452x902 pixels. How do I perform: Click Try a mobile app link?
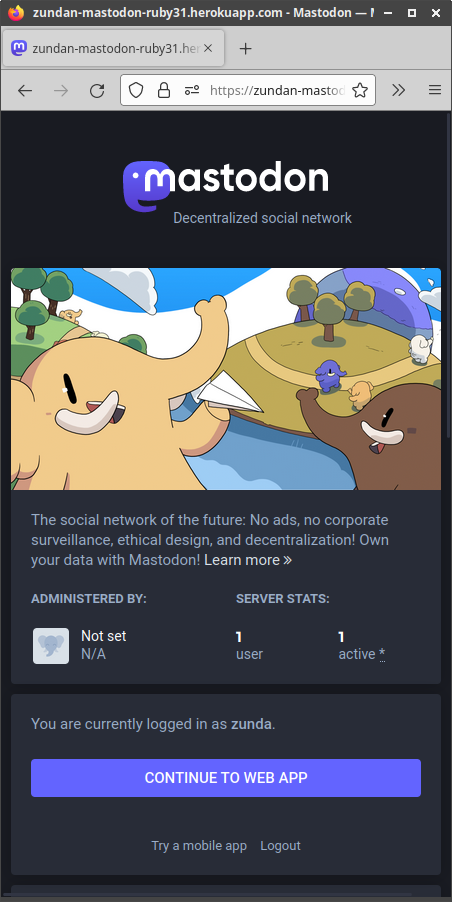click(x=199, y=846)
